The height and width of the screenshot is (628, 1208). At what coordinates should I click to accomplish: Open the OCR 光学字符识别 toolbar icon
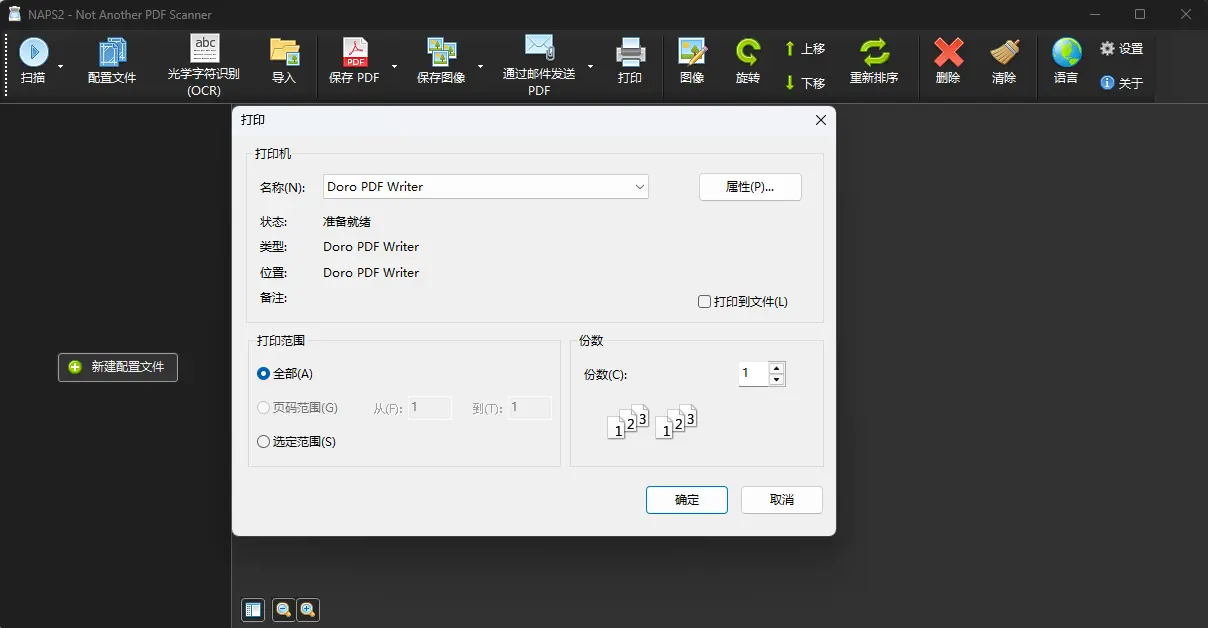(204, 48)
